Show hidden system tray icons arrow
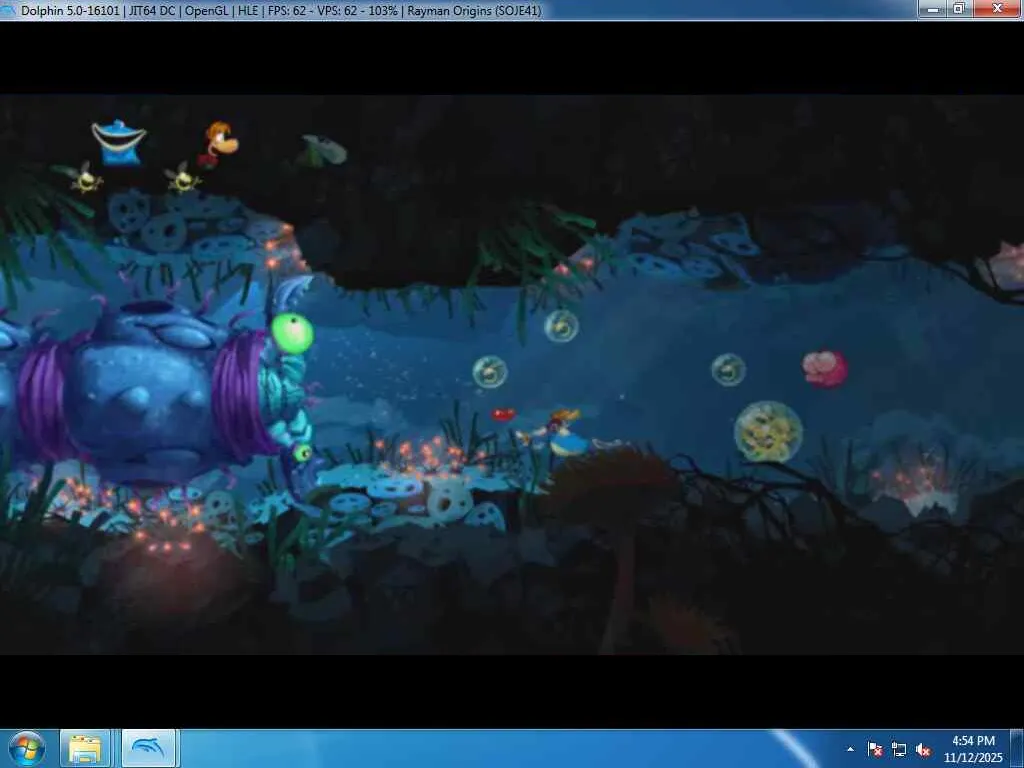Image resolution: width=1024 pixels, height=768 pixels. coord(850,750)
